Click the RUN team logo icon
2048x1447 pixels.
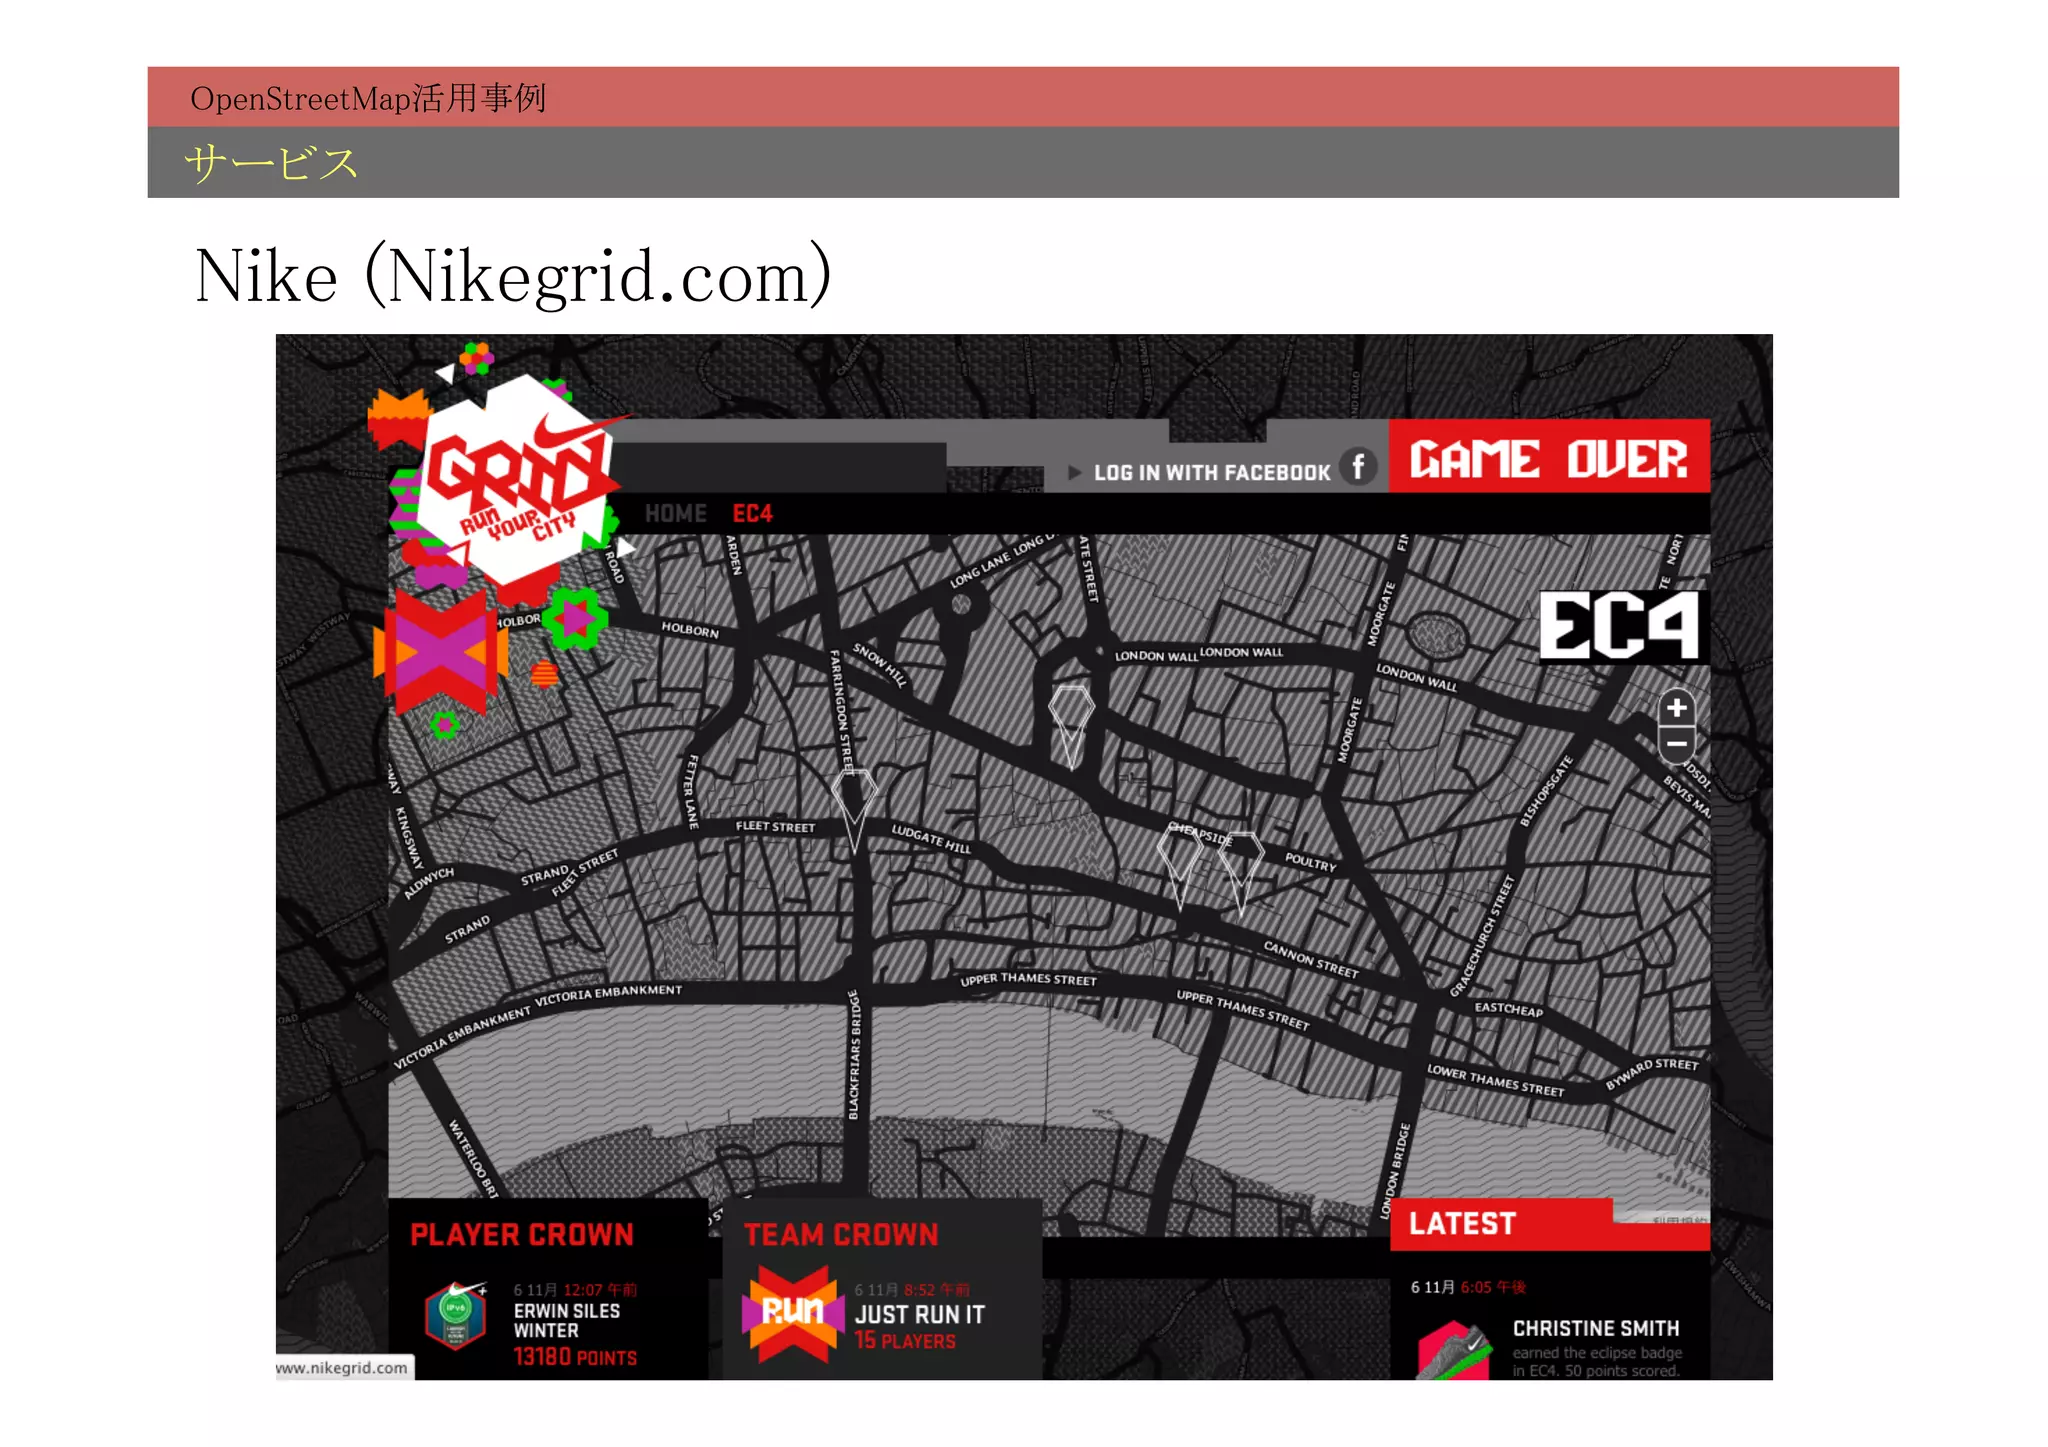[x=791, y=1313]
